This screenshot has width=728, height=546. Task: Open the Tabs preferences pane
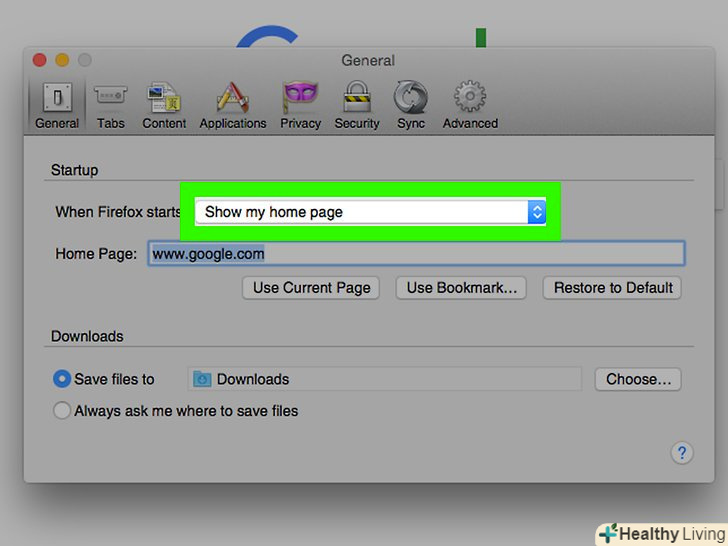click(110, 105)
